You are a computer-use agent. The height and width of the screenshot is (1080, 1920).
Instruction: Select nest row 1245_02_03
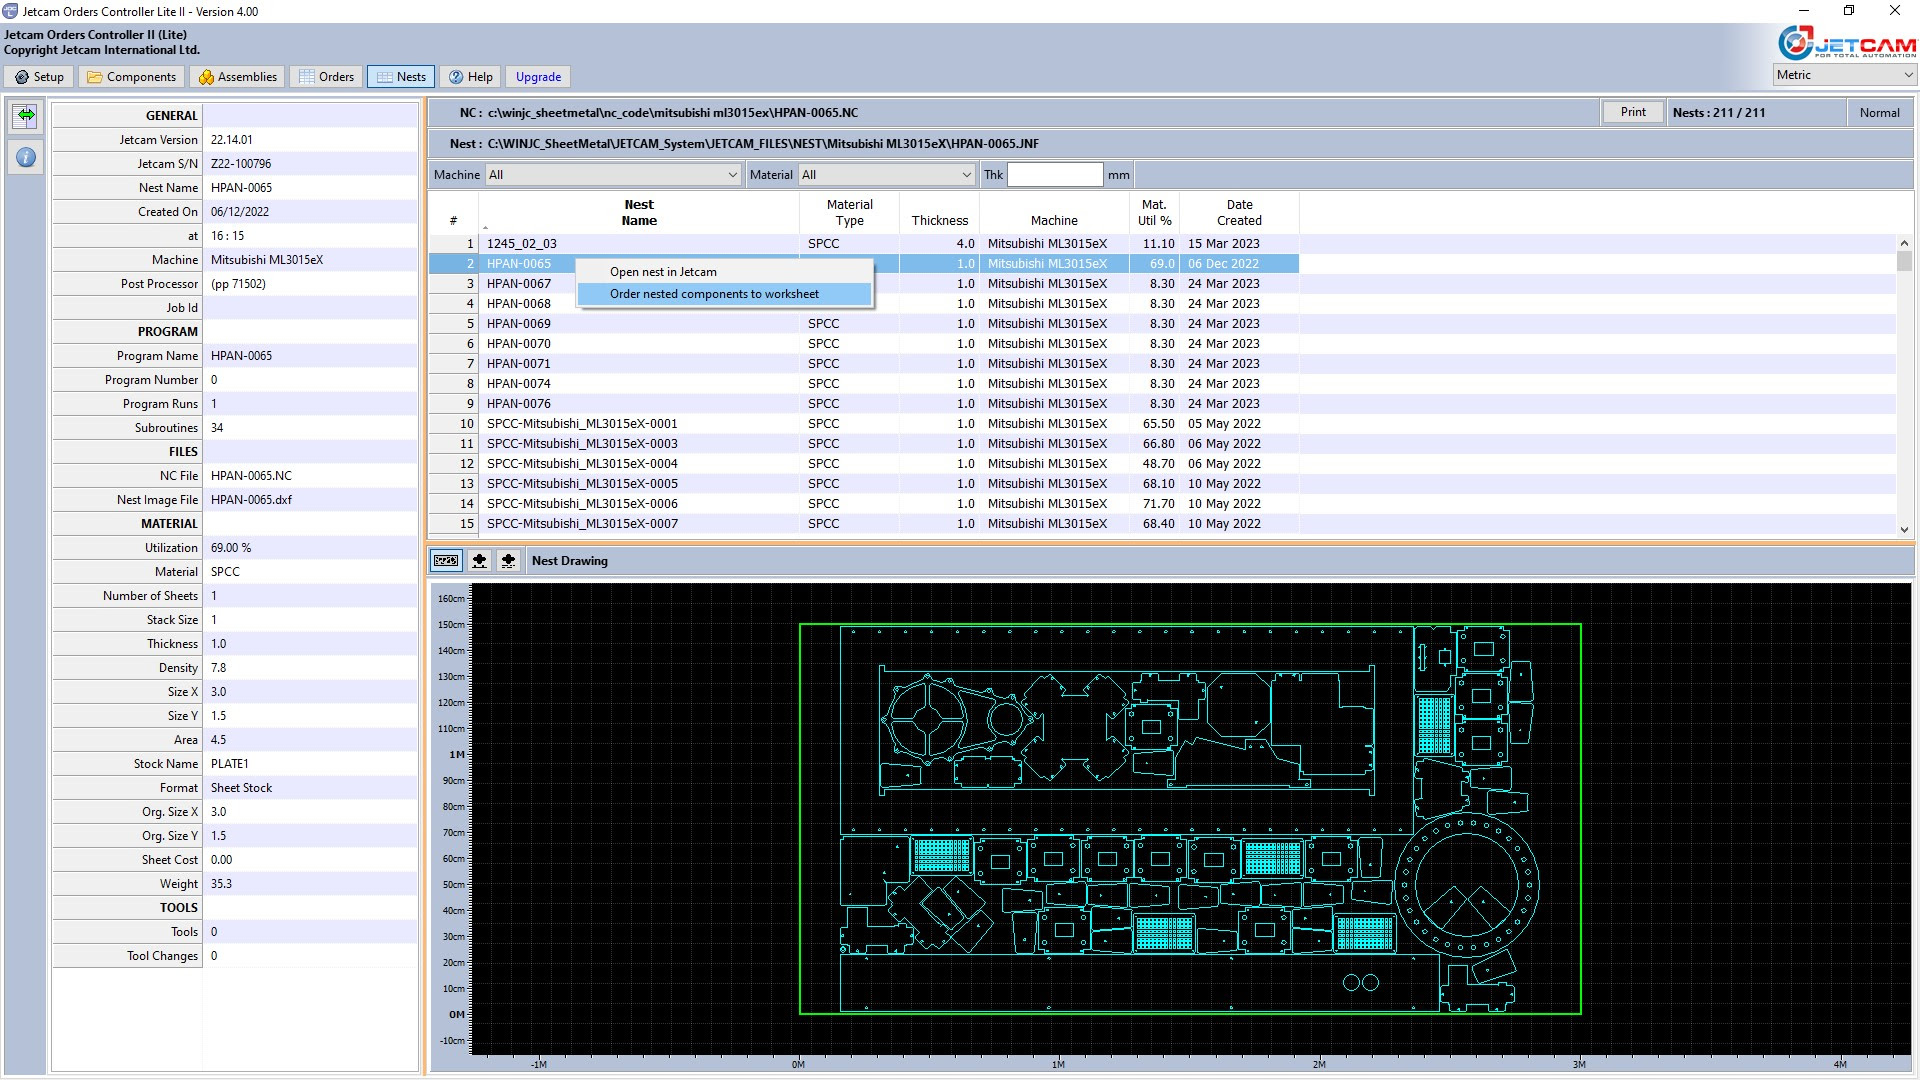click(864, 244)
